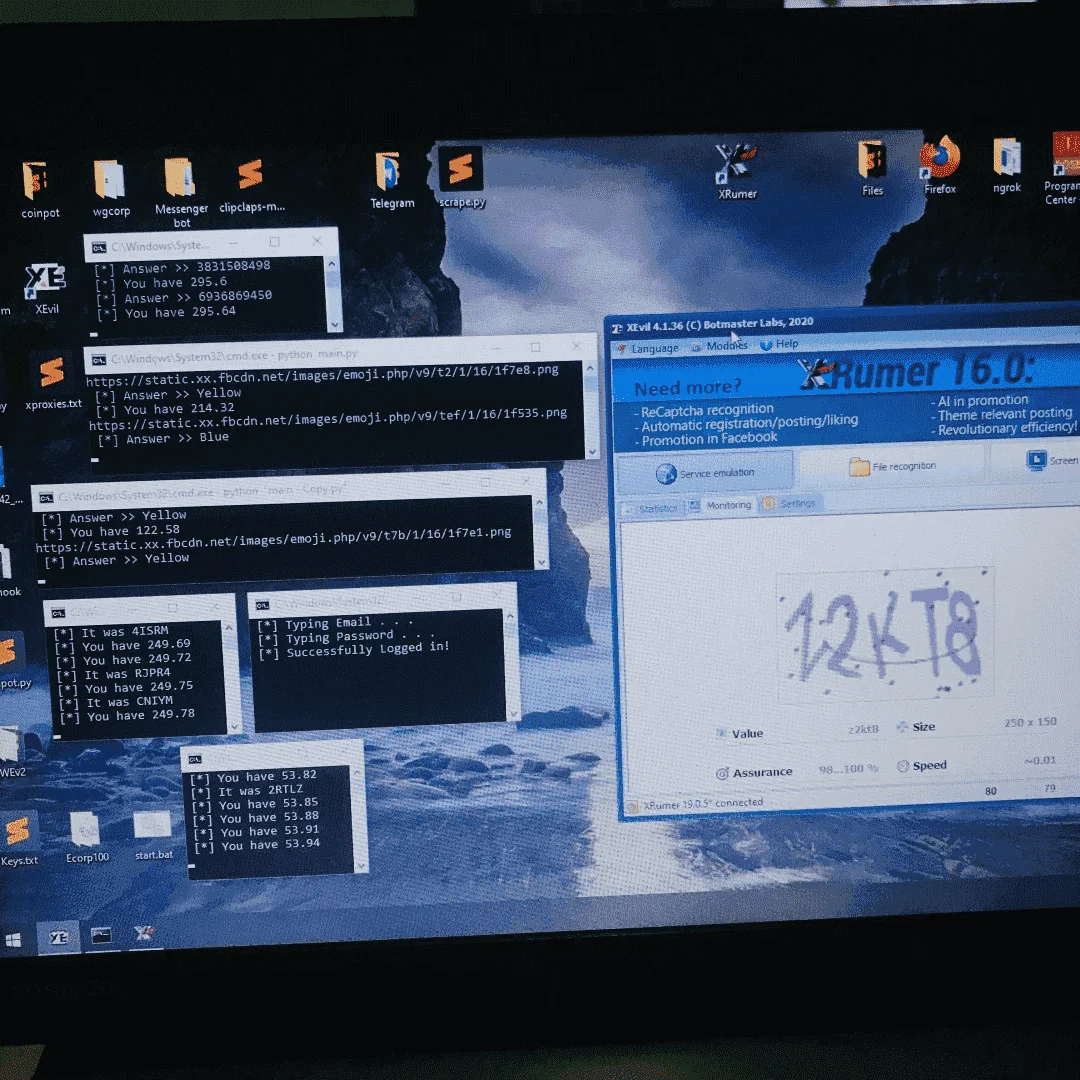This screenshot has height=1080, width=1080.
Task: Open the ngrok desktop icon
Action: click(x=1006, y=165)
